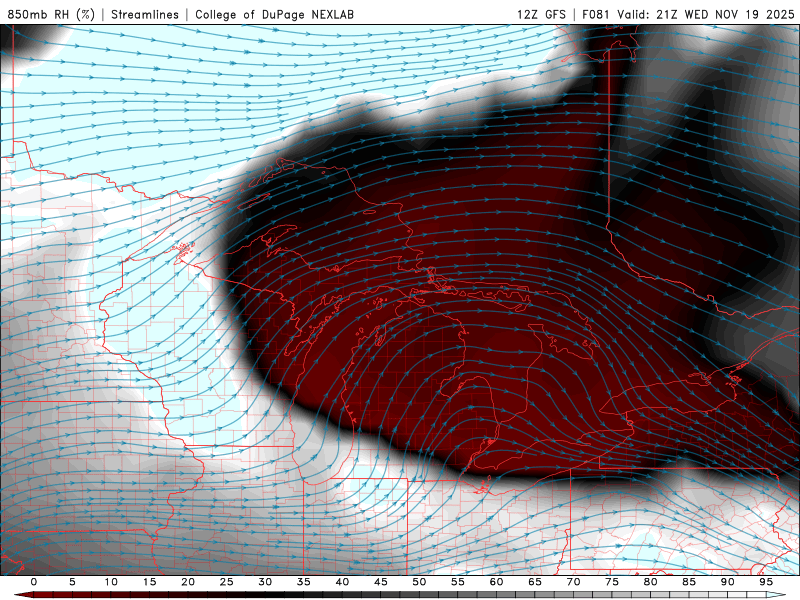Click the '10' value on the color scale

111,582
